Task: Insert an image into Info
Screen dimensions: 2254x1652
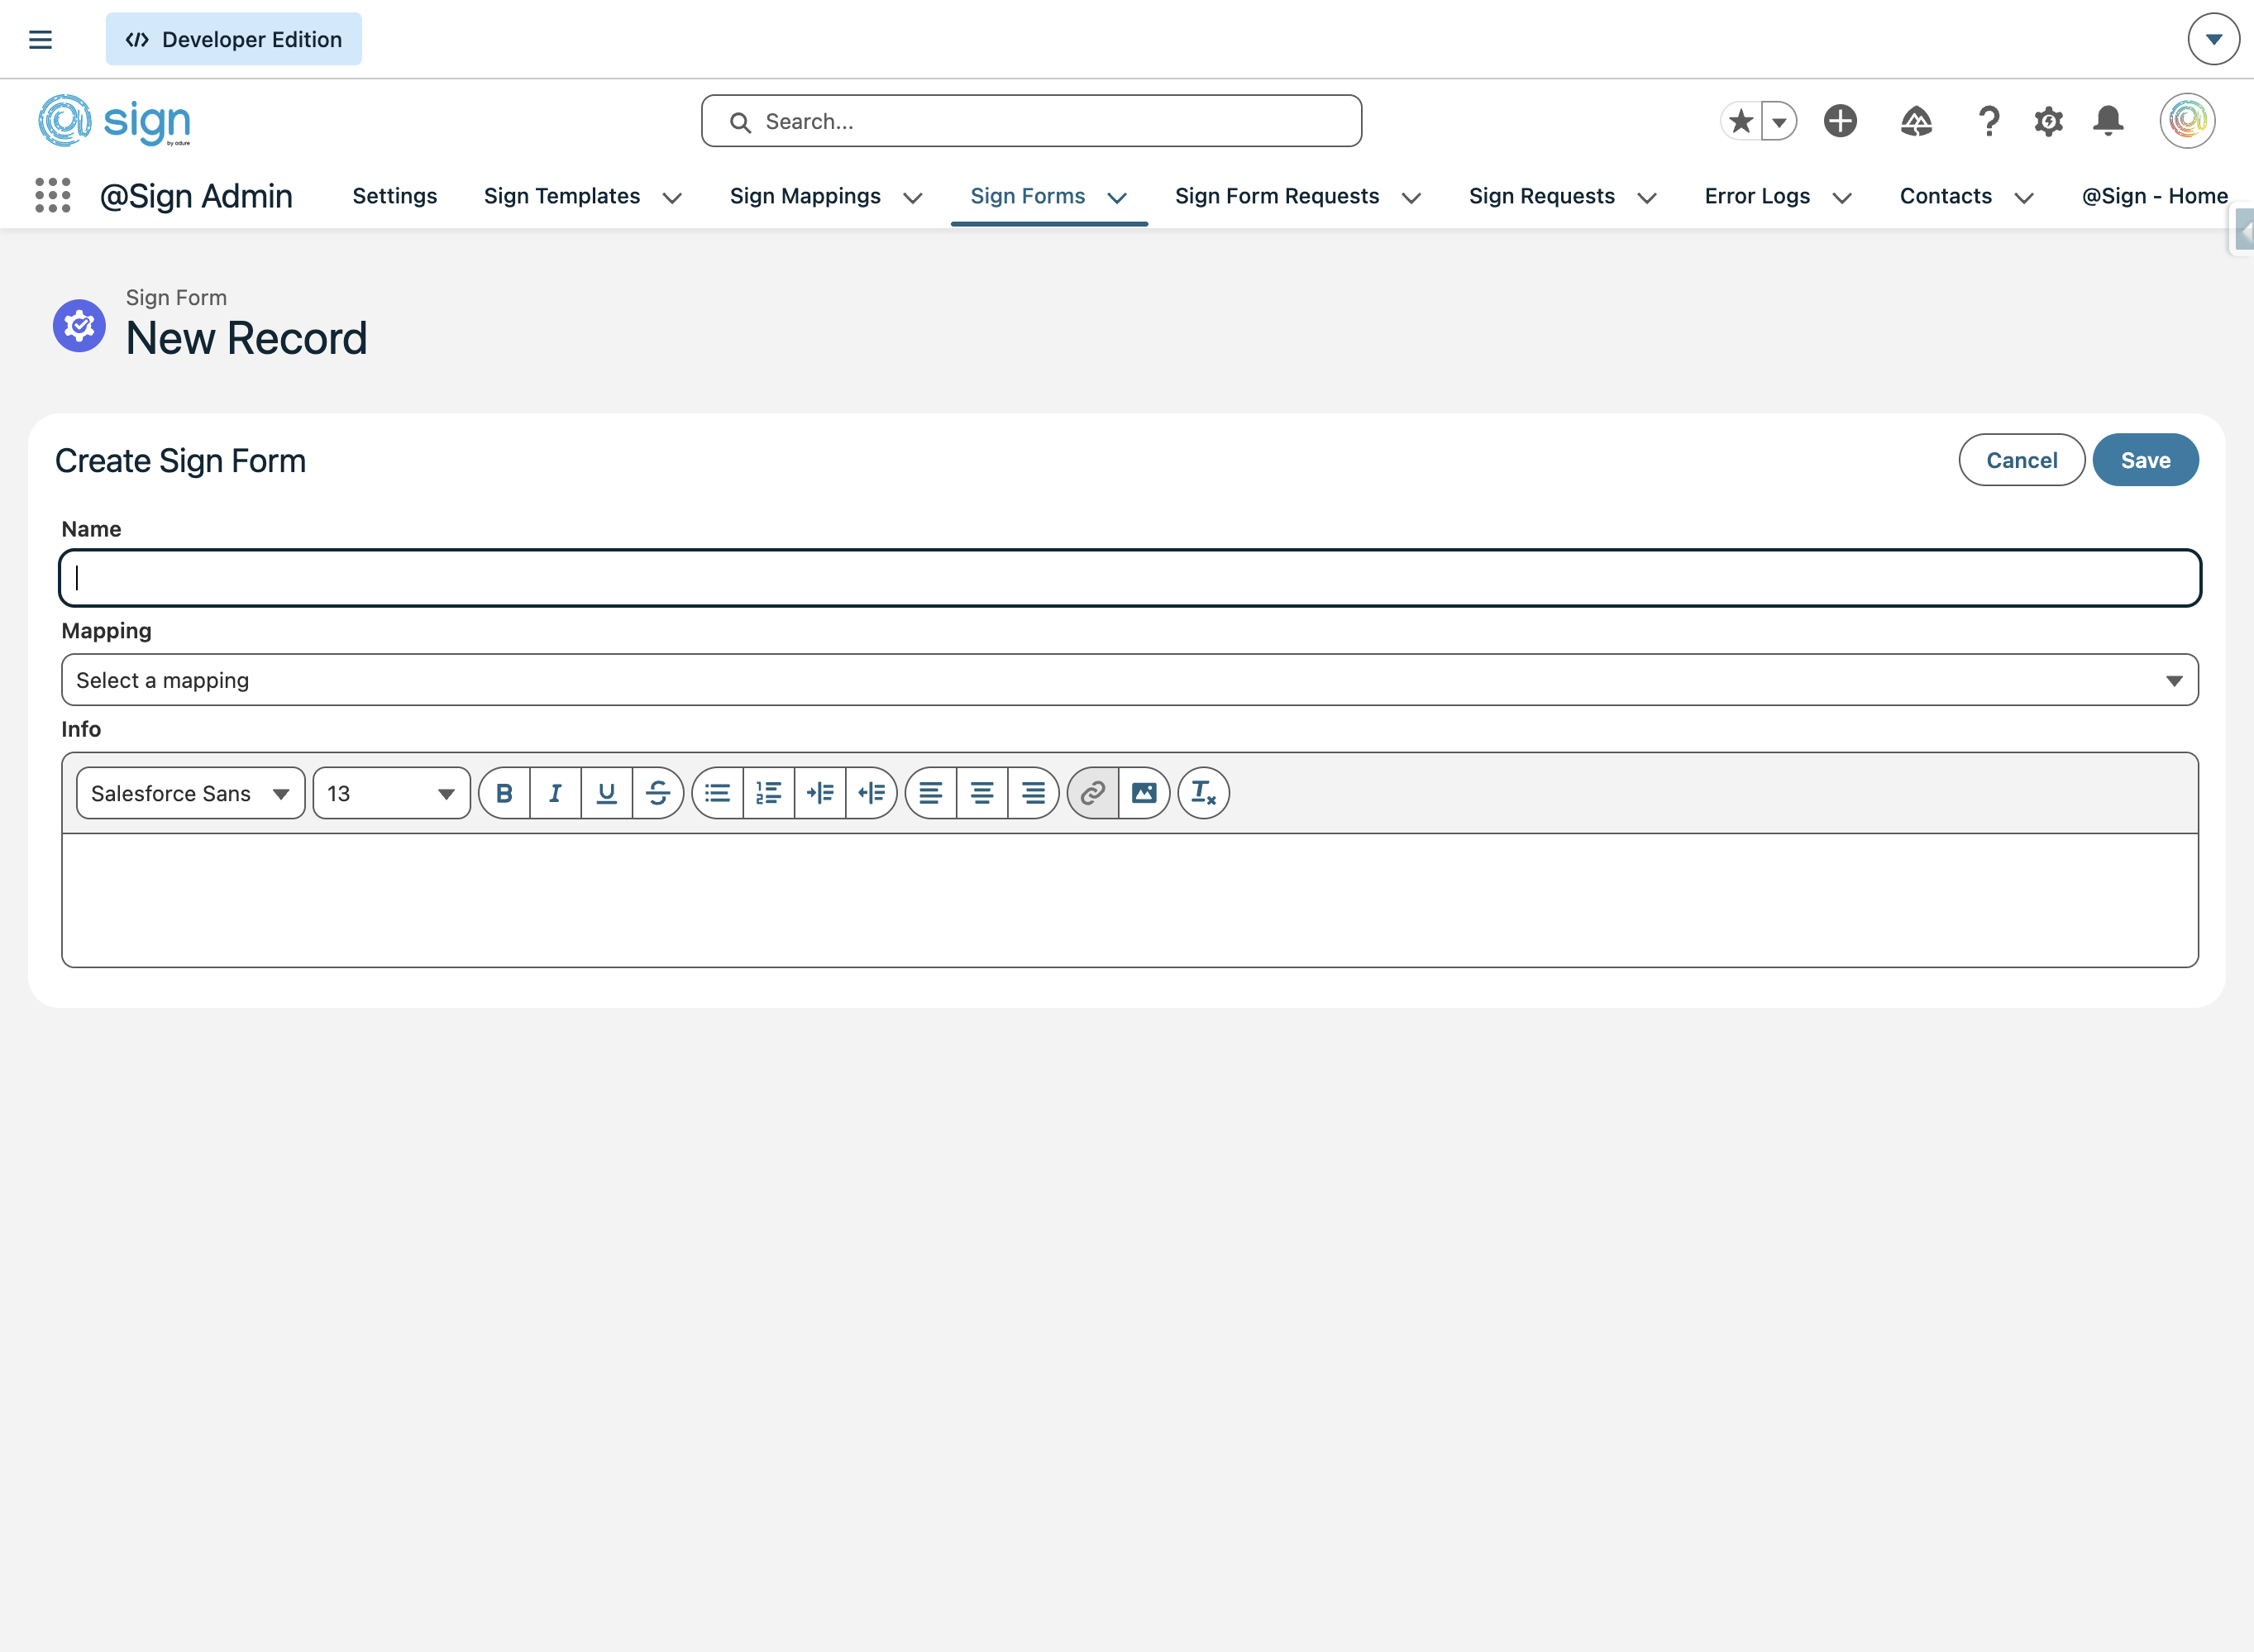Action: pos(1144,793)
